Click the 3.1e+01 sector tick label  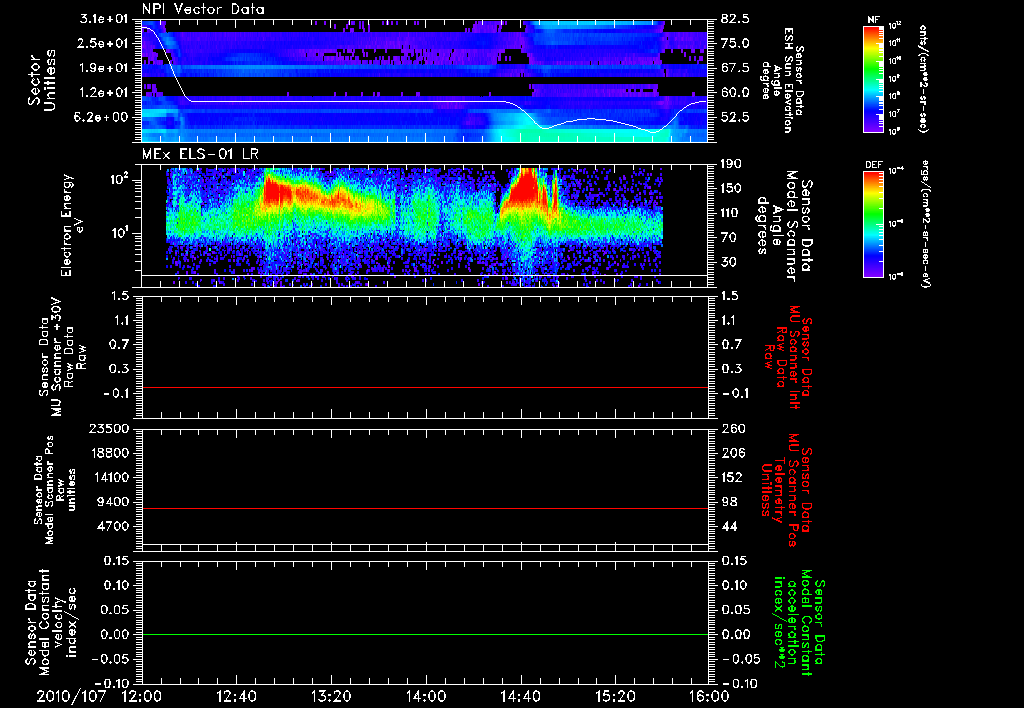pos(104,18)
